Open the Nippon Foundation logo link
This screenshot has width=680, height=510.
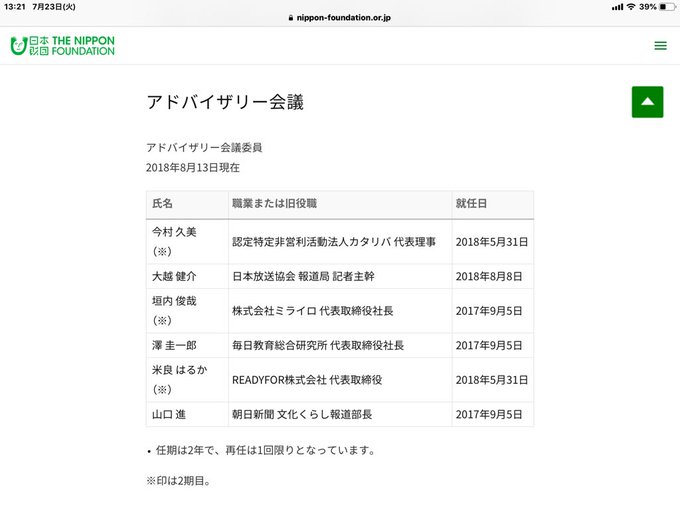tap(63, 46)
